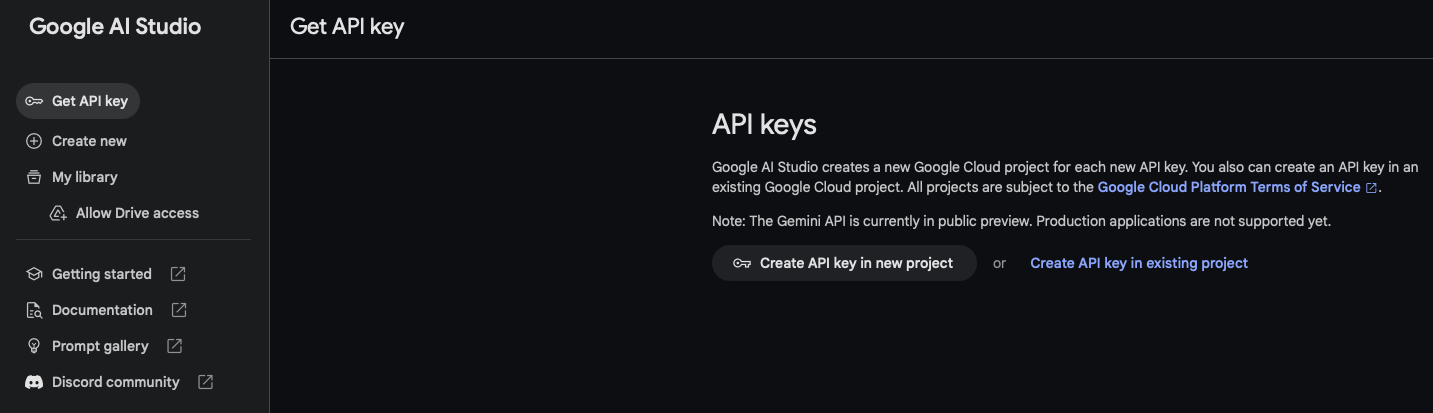Click the Discord logo icon

pos(34,382)
